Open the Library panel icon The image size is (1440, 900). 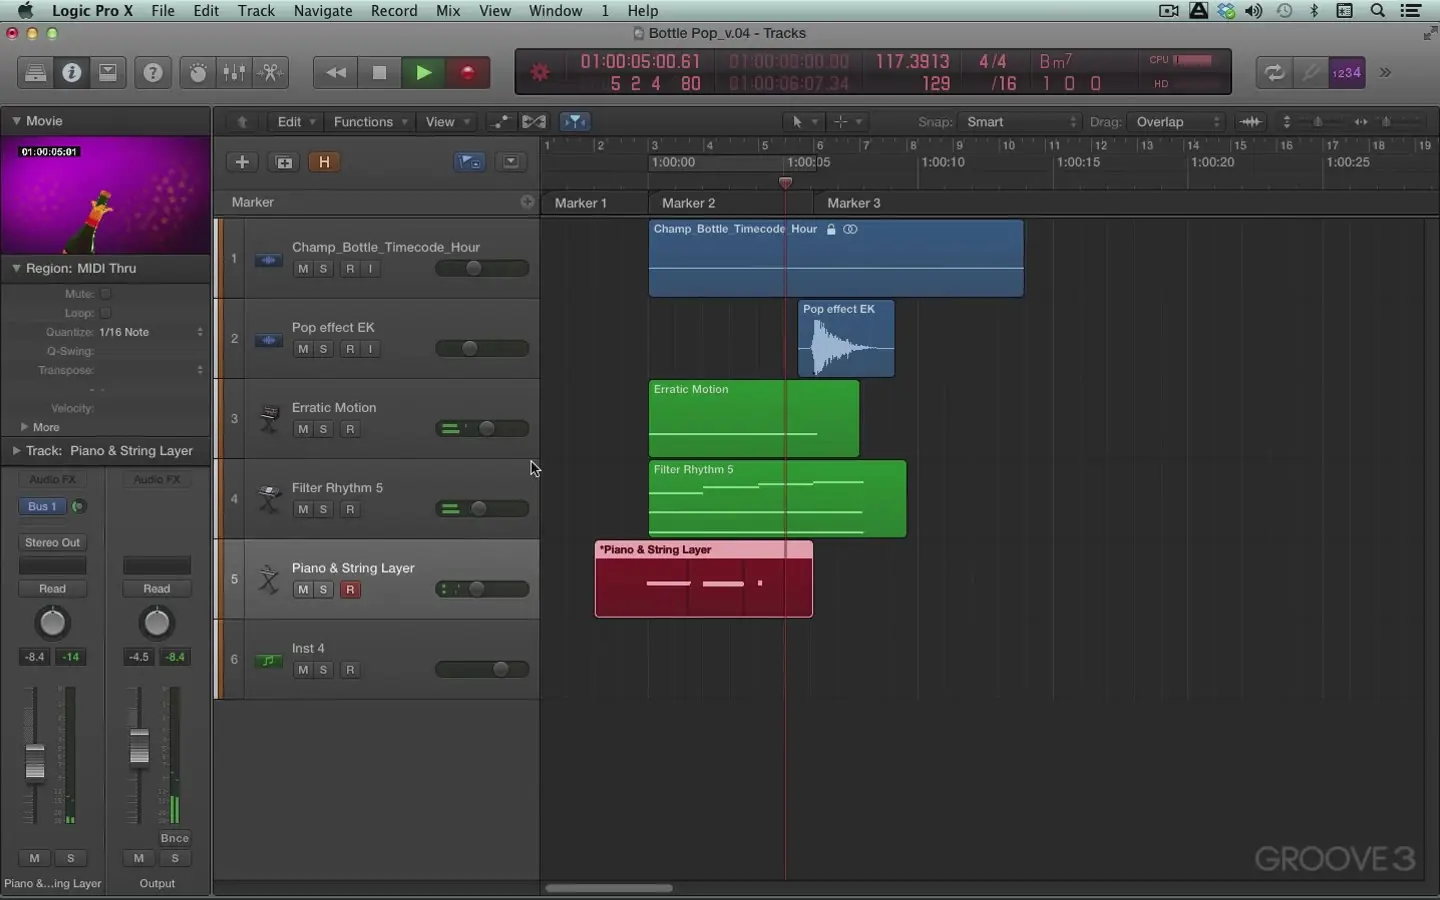pos(35,73)
